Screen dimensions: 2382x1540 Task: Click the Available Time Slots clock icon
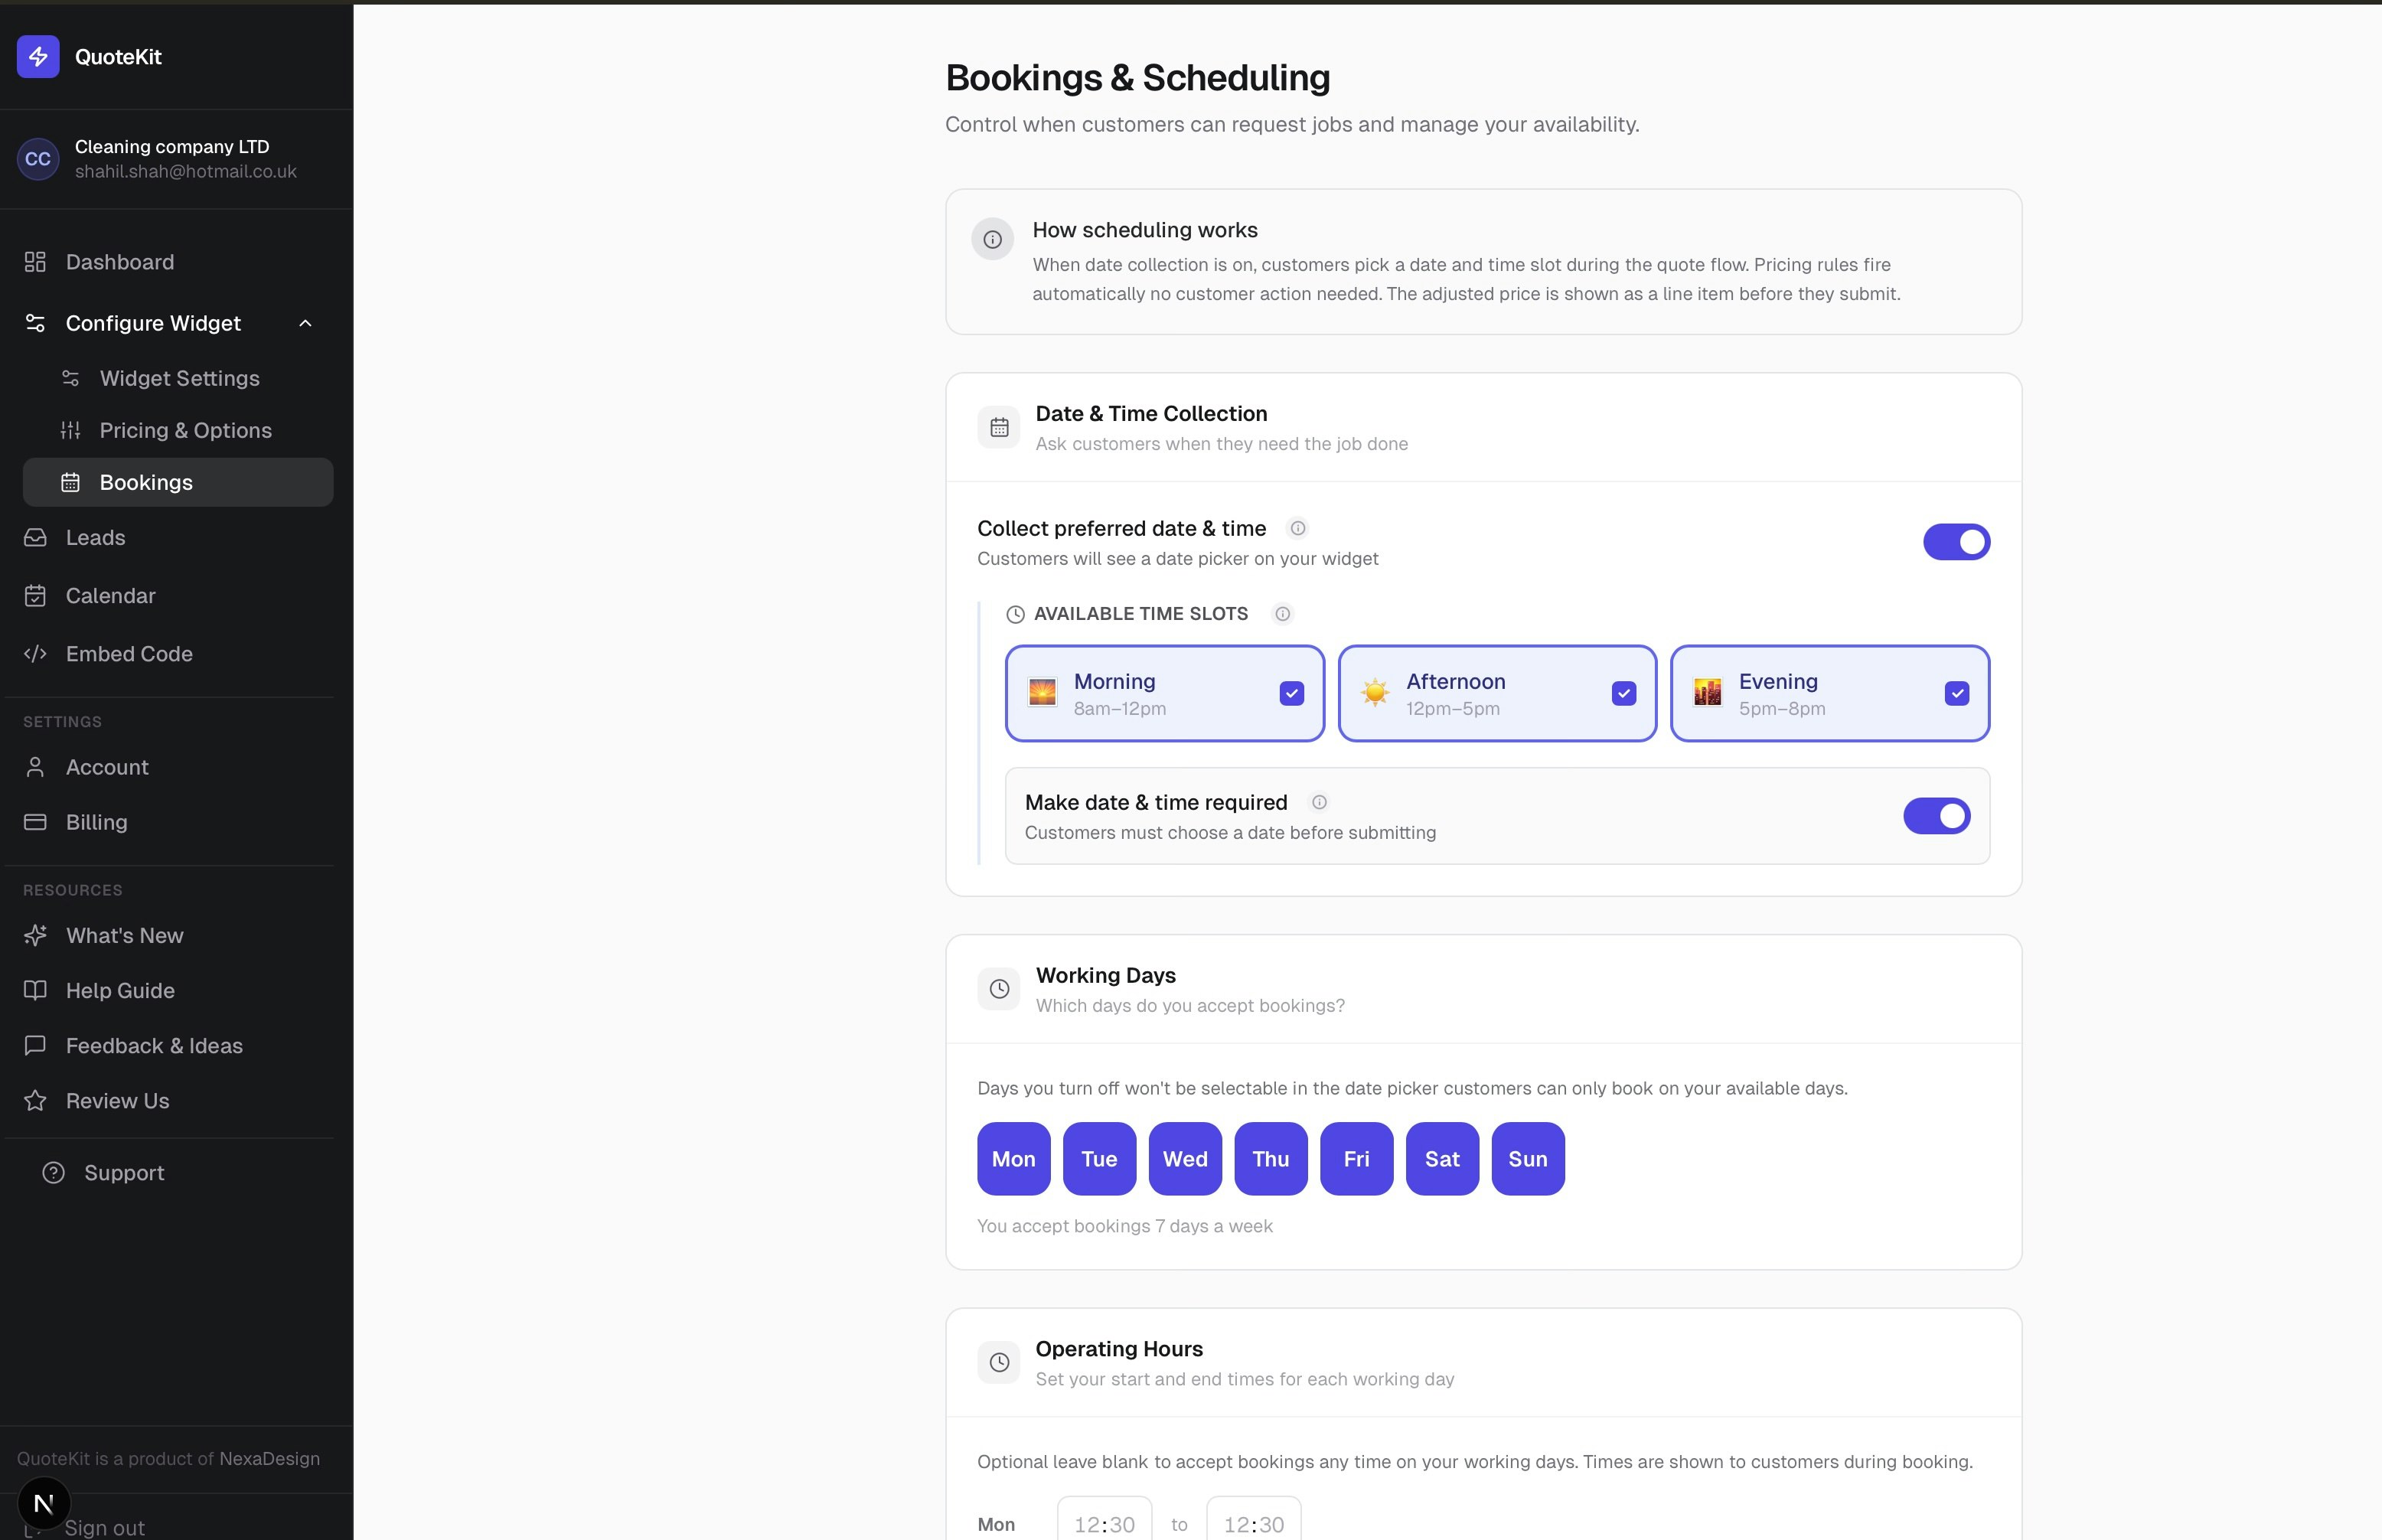click(x=1015, y=614)
